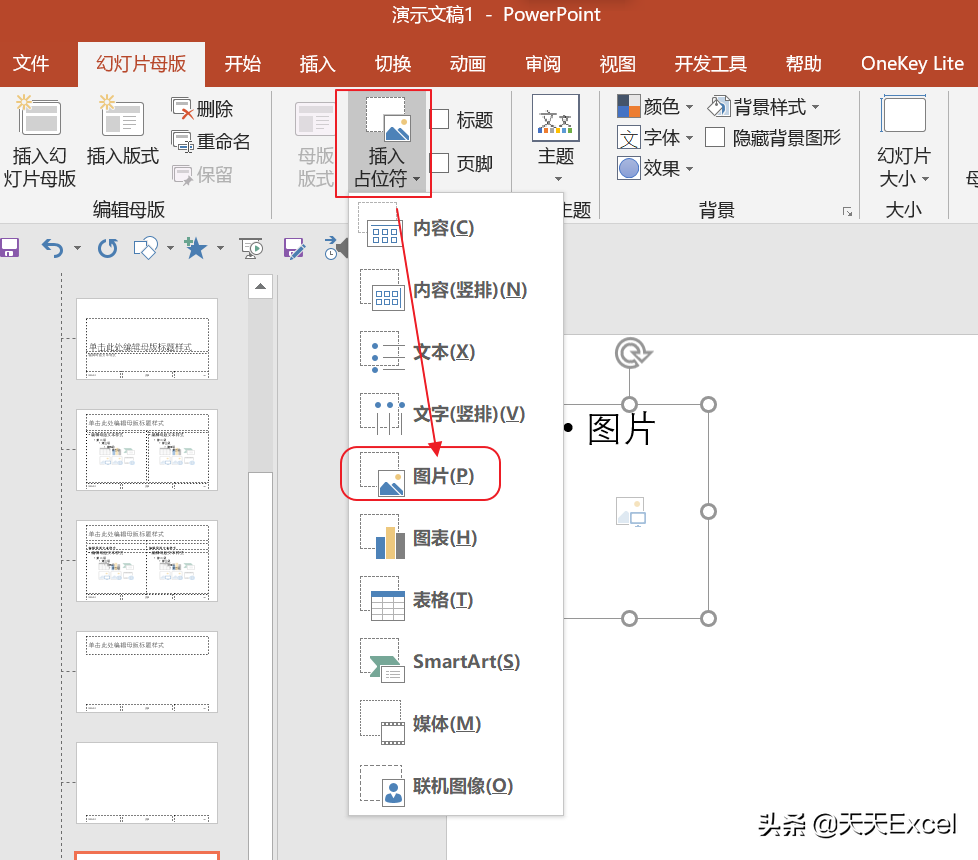Expand the Fonts (字体) dropdown
This screenshot has height=860, width=978.
(656, 137)
